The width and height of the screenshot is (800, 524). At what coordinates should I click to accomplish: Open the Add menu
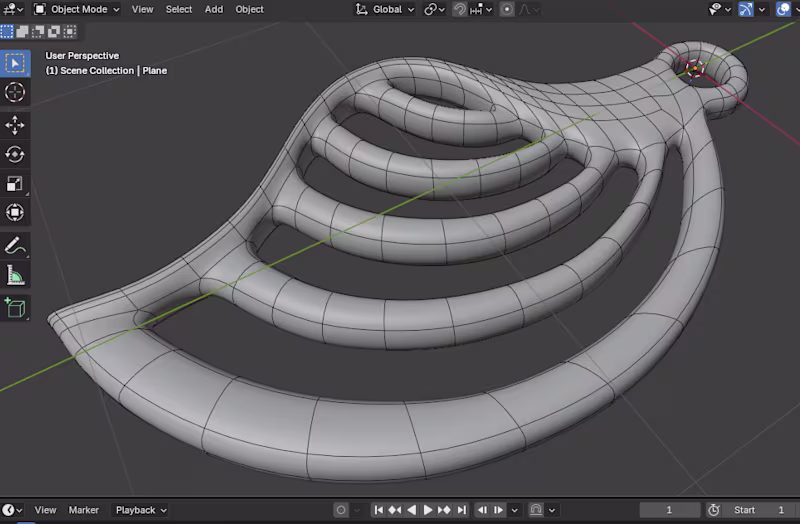tap(214, 9)
